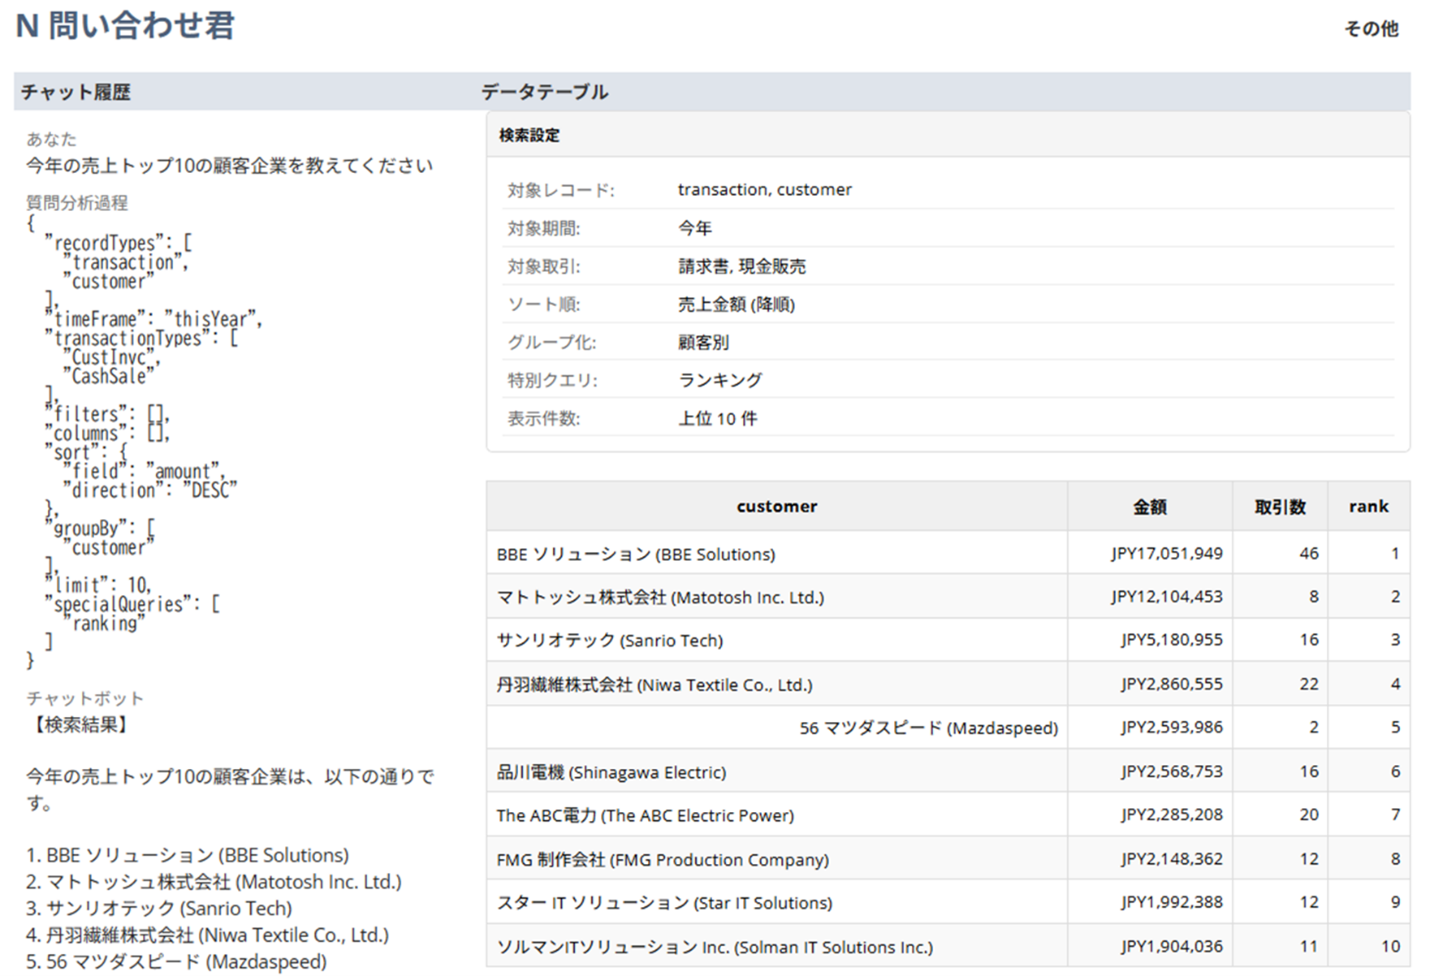1430x976 pixels.
Task: Select the チャット履歴 panel header
Action: 76,92
